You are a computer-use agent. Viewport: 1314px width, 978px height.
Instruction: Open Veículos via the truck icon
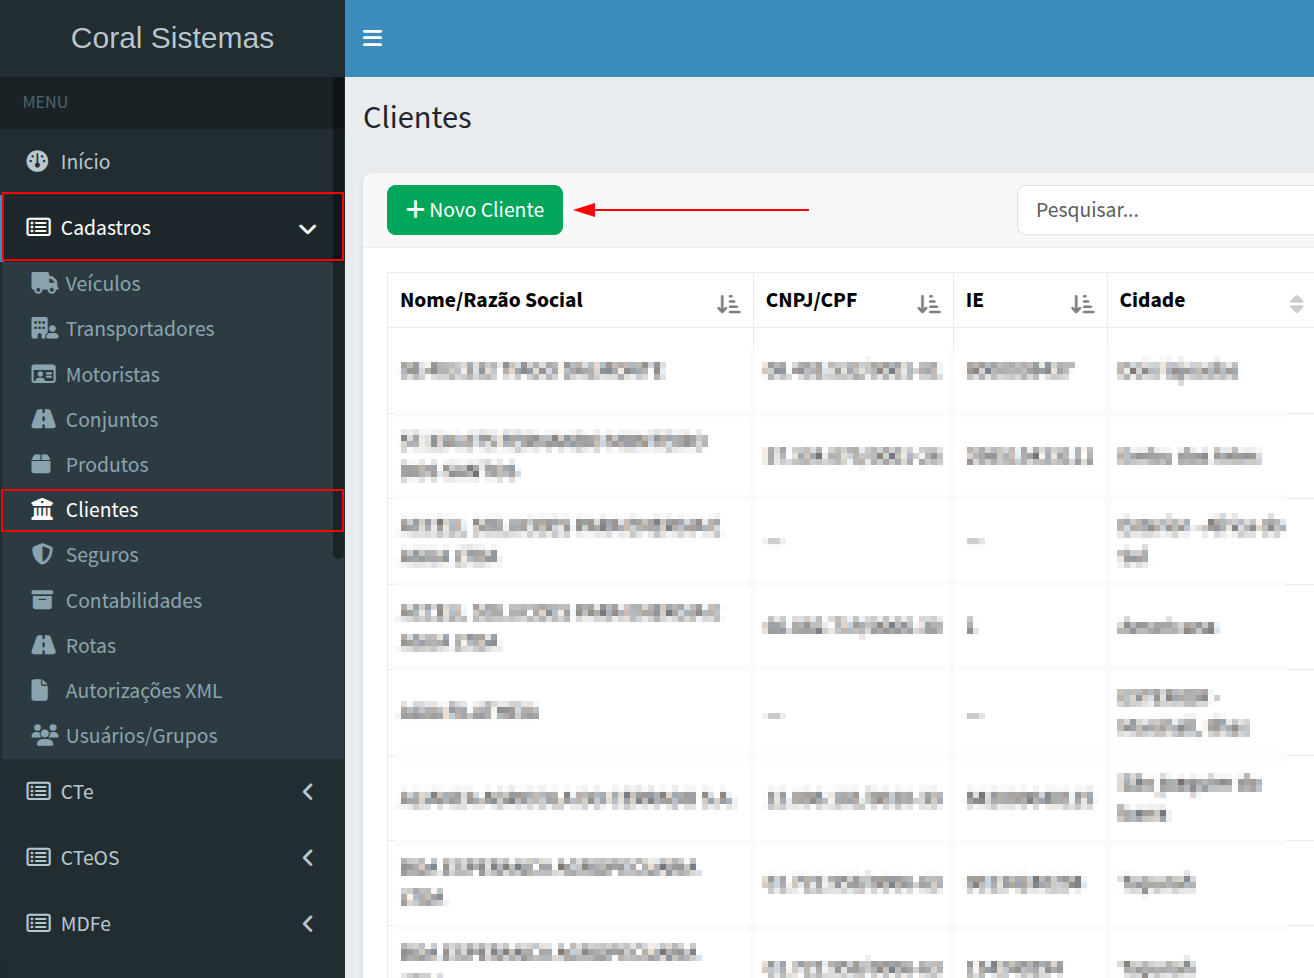point(43,283)
